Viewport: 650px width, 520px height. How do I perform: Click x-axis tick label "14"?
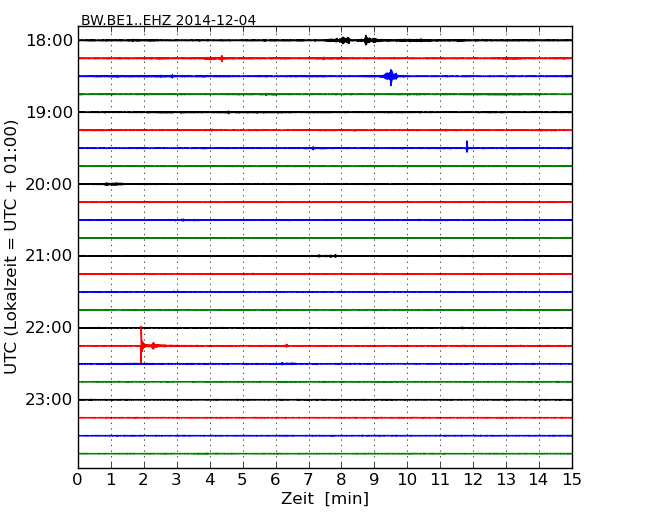[539, 479]
